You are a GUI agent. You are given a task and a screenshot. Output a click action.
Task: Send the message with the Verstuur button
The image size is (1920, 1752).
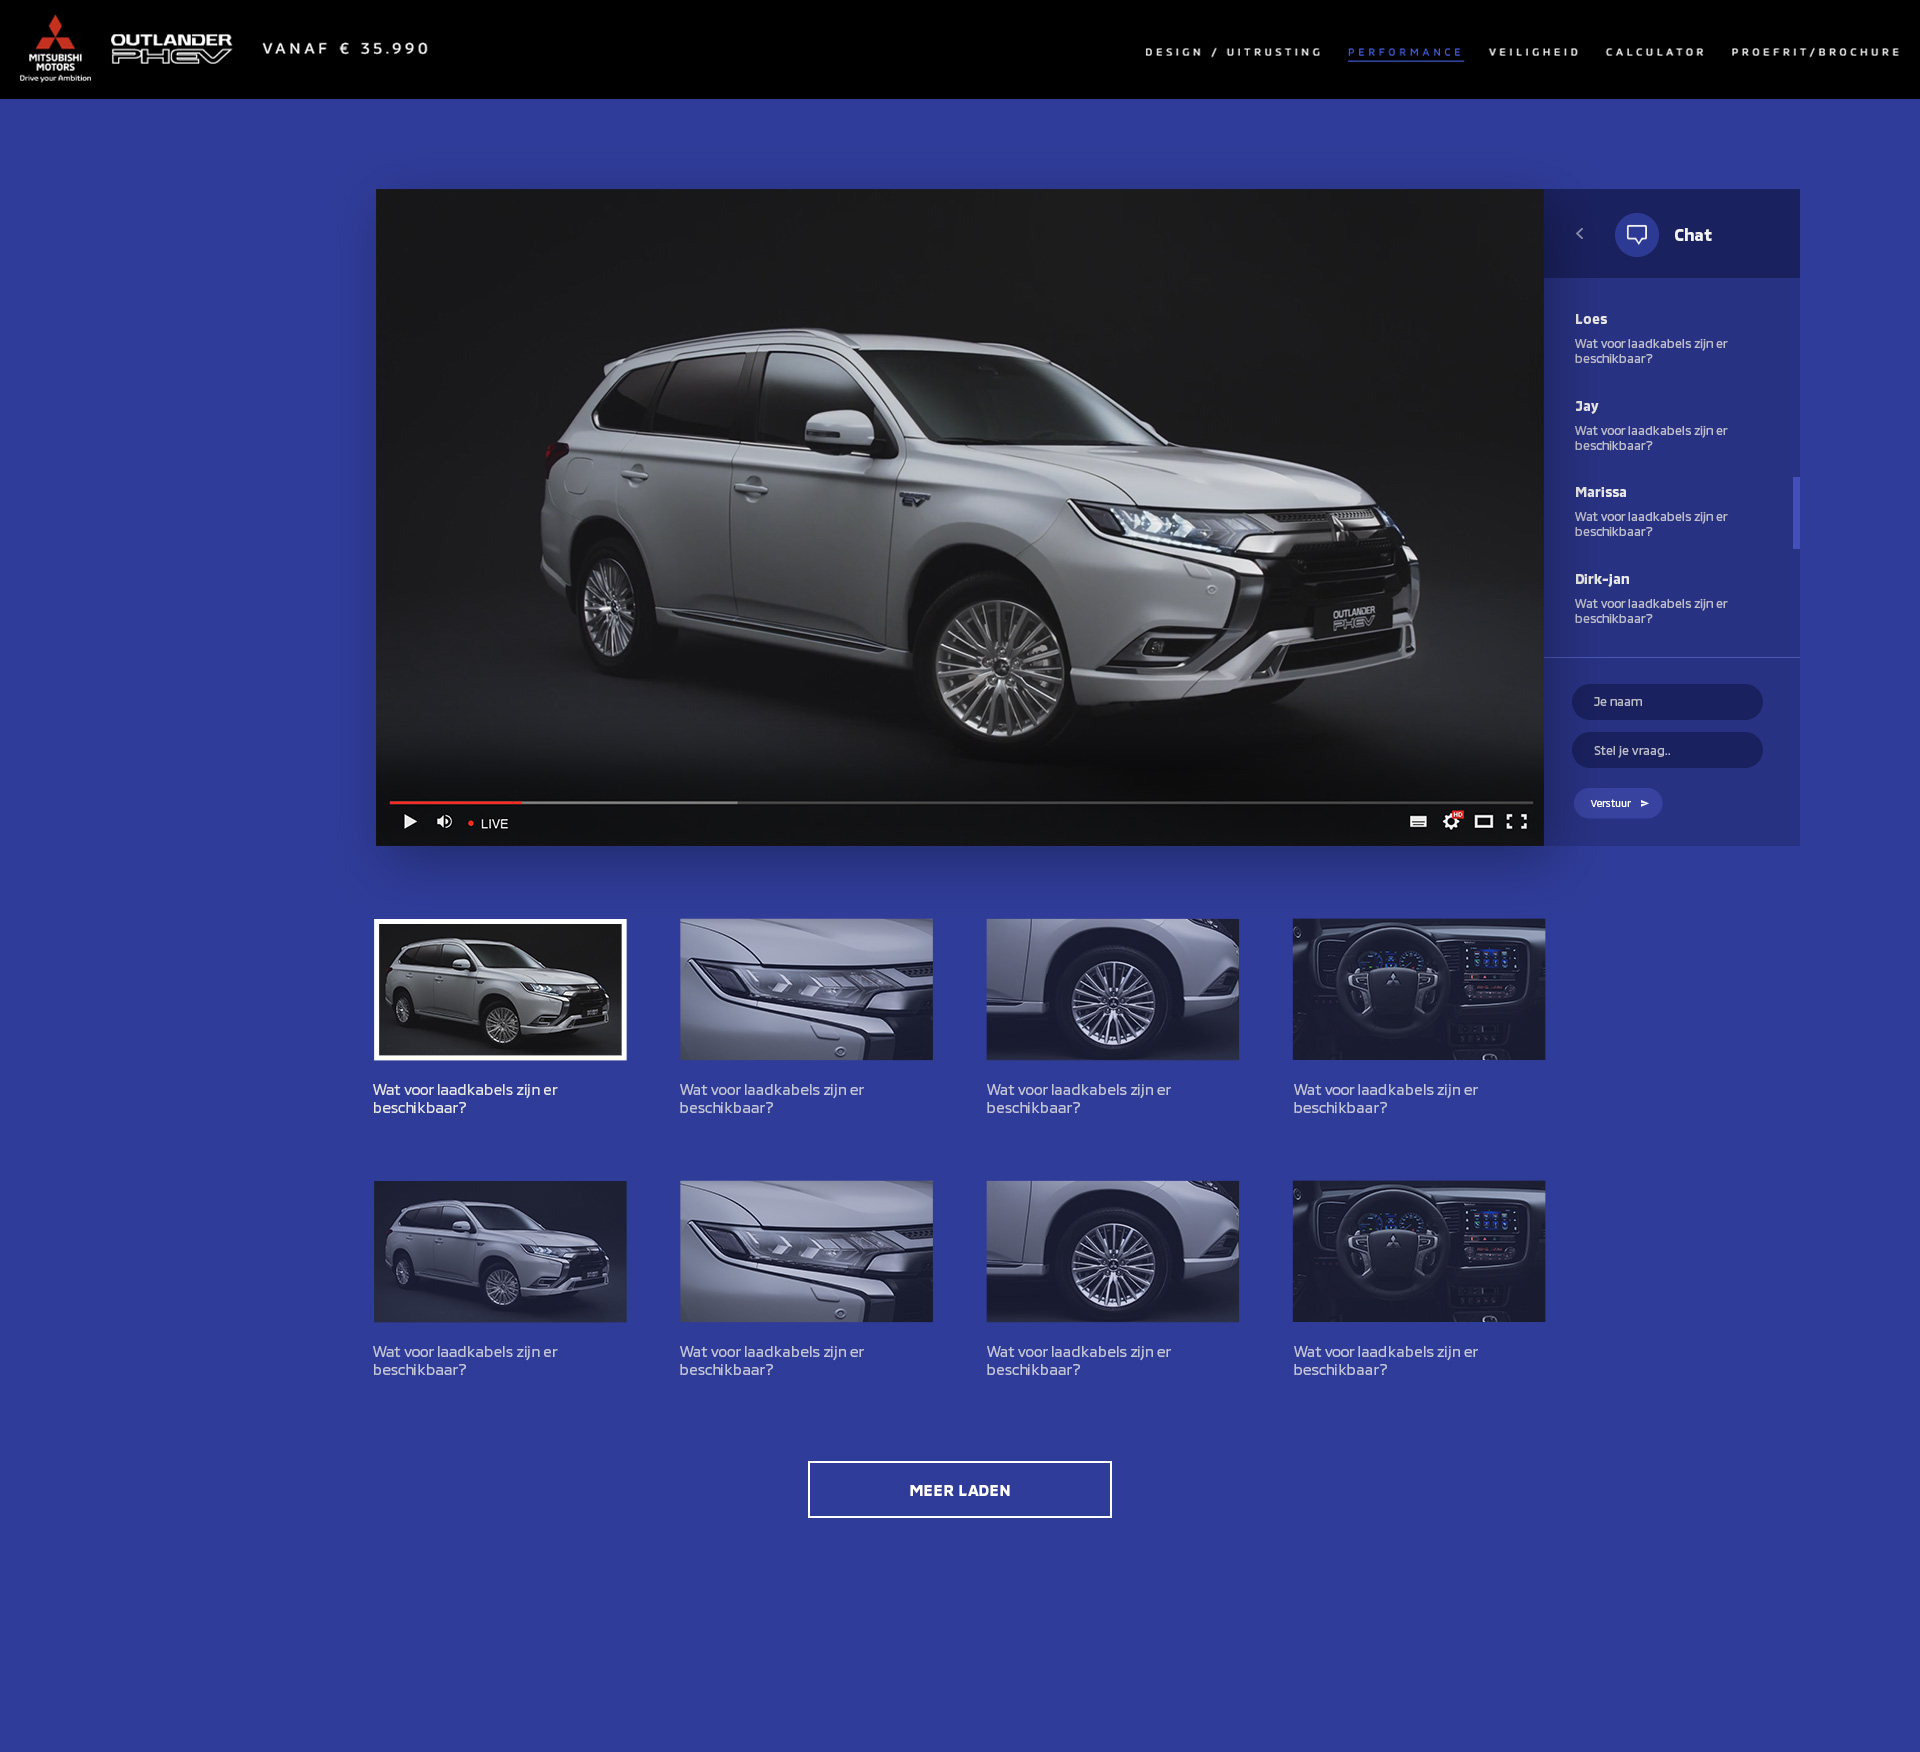coord(1618,803)
